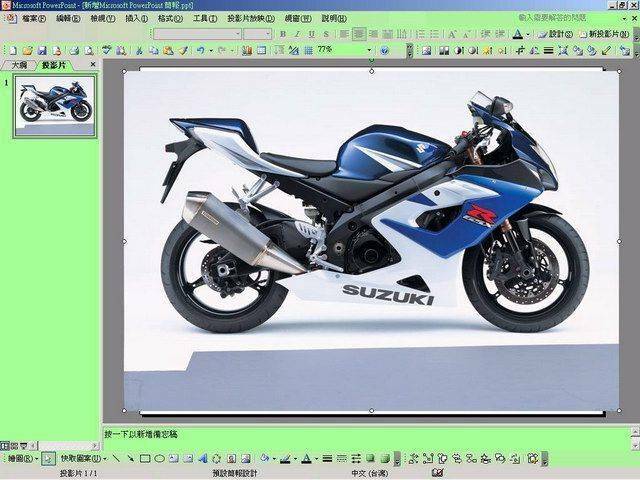Open Line Style on the Picture toolbar

549,50
